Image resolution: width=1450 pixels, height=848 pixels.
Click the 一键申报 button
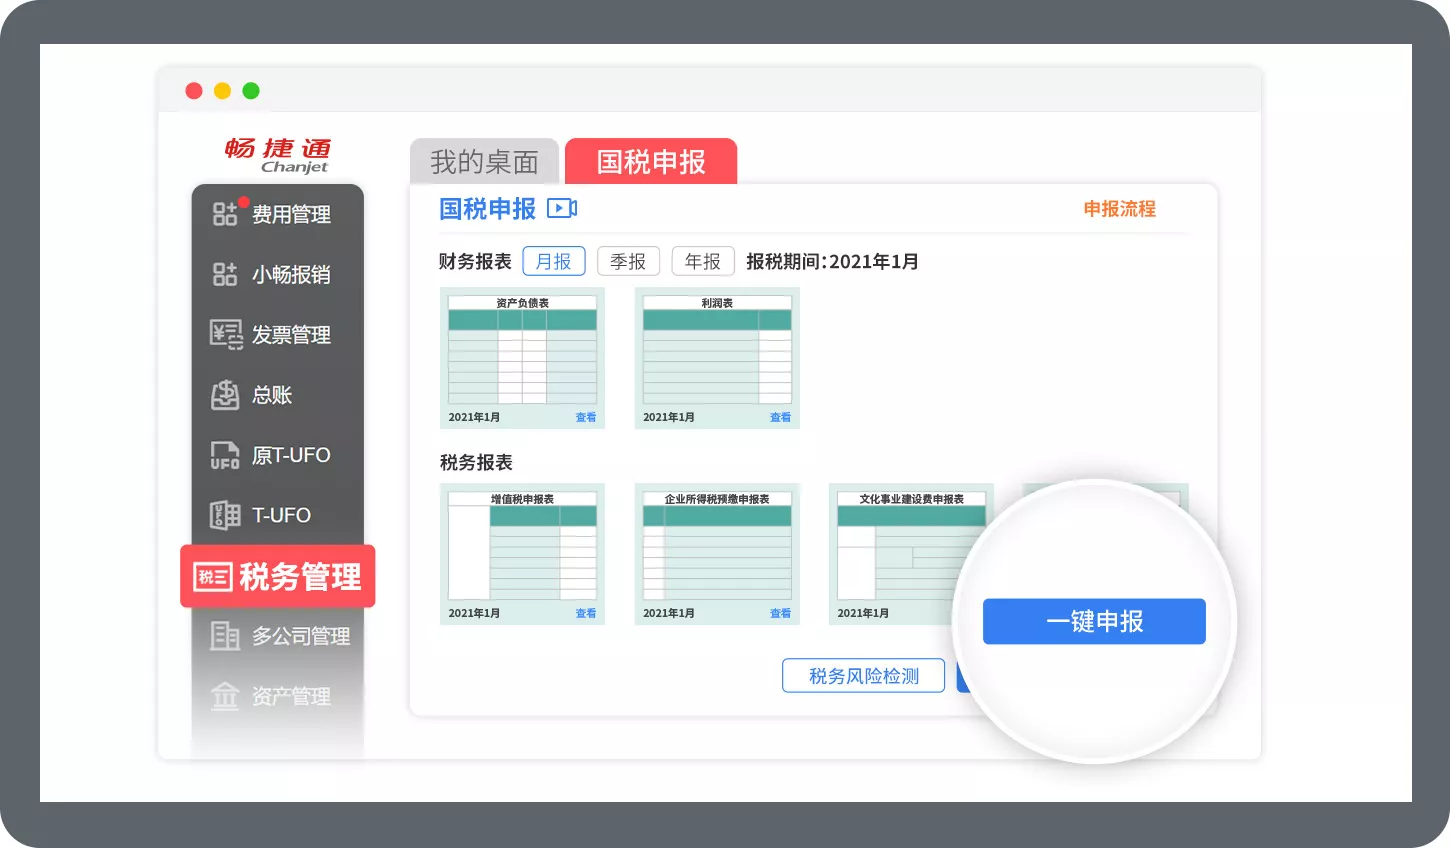coord(1093,621)
